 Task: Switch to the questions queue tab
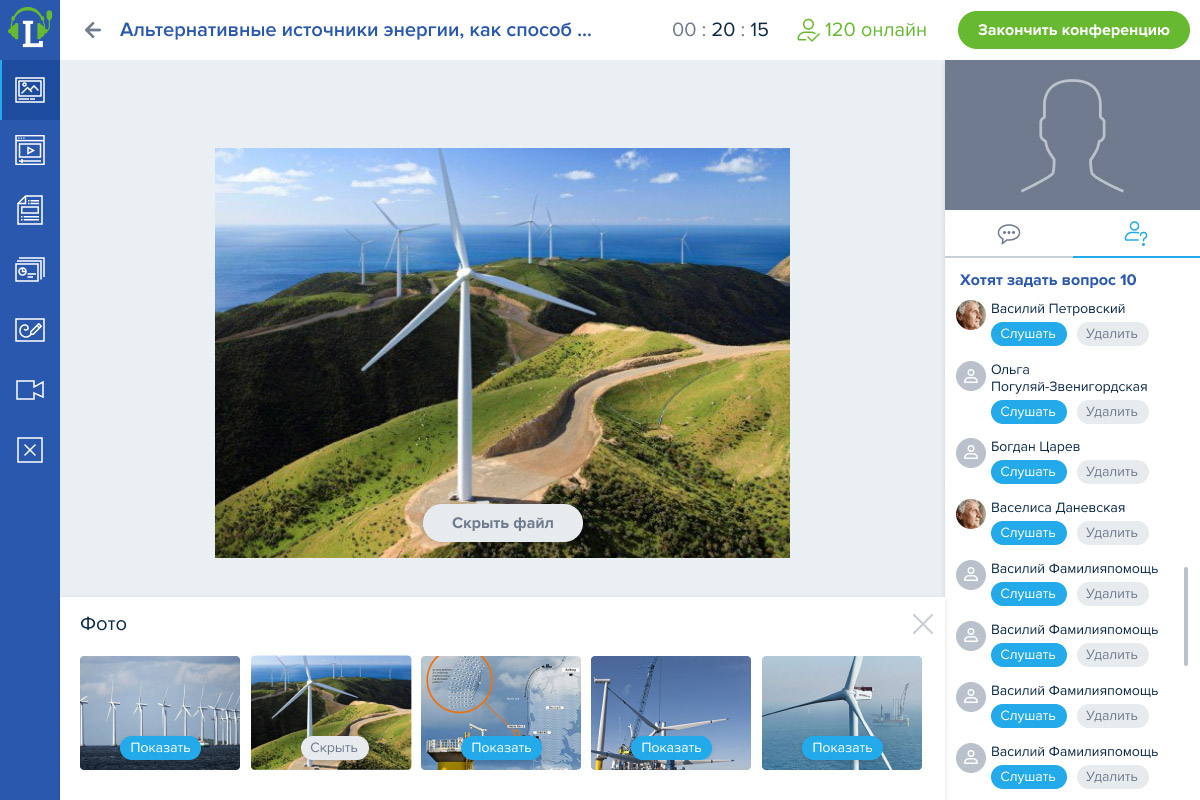[1136, 234]
